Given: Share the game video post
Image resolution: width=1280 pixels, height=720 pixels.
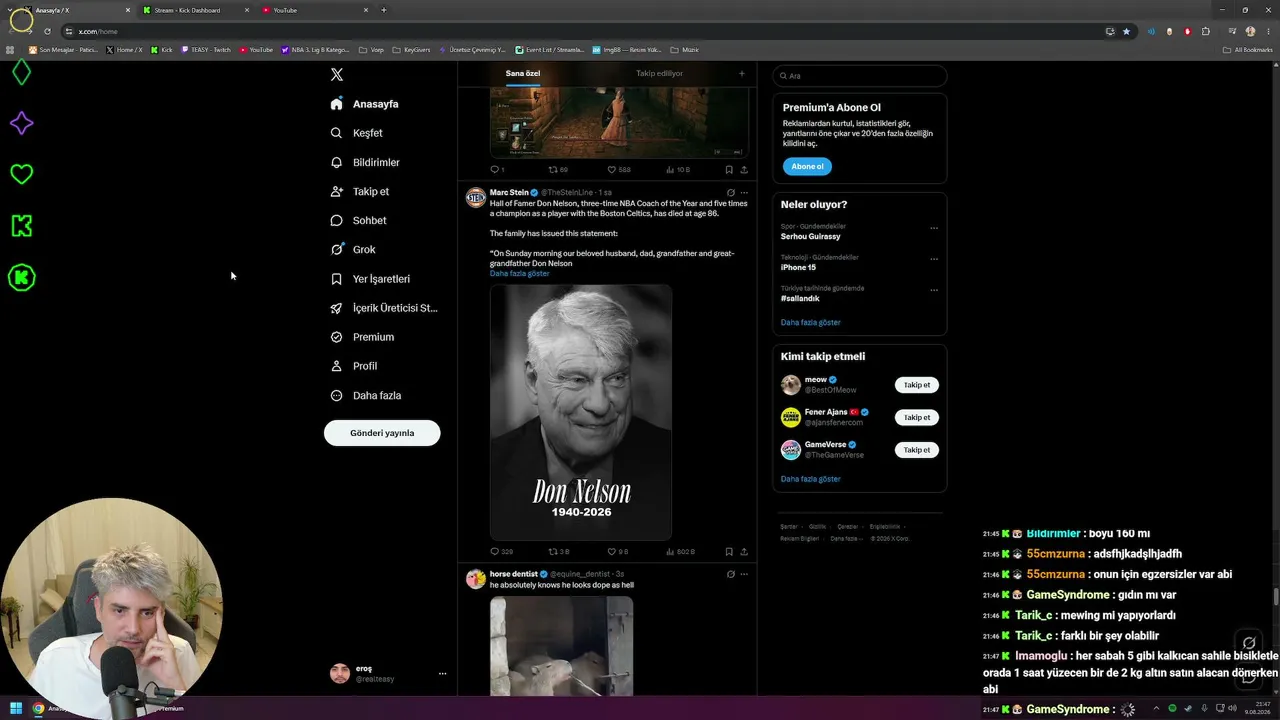Looking at the screenshot, I should [x=744, y=170].
